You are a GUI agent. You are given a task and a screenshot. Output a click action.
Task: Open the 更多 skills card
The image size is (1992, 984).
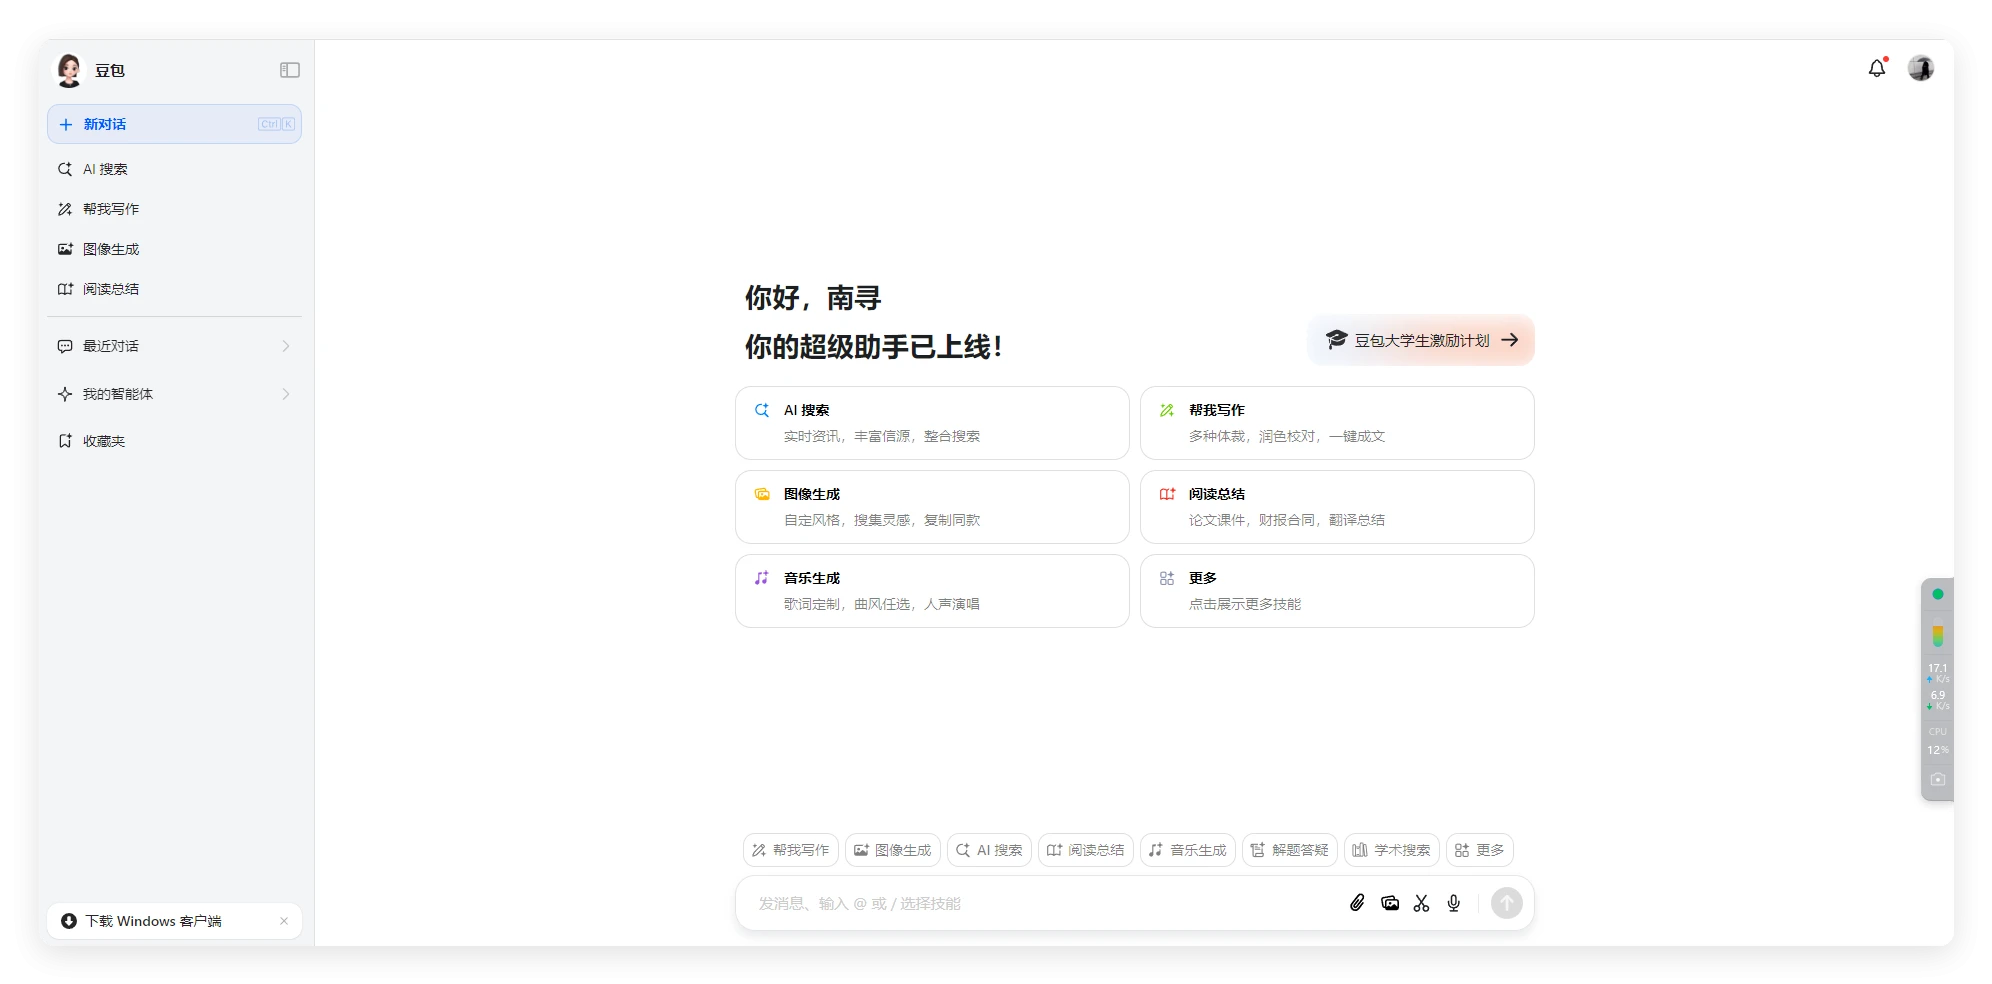pos(1337,591)
